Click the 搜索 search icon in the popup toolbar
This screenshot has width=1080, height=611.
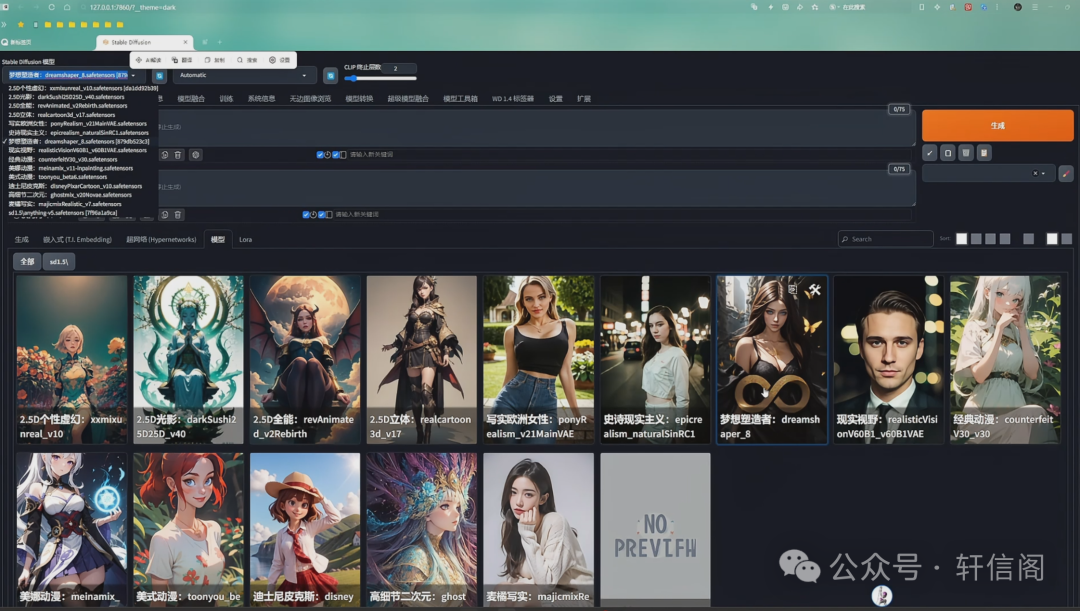246,60
